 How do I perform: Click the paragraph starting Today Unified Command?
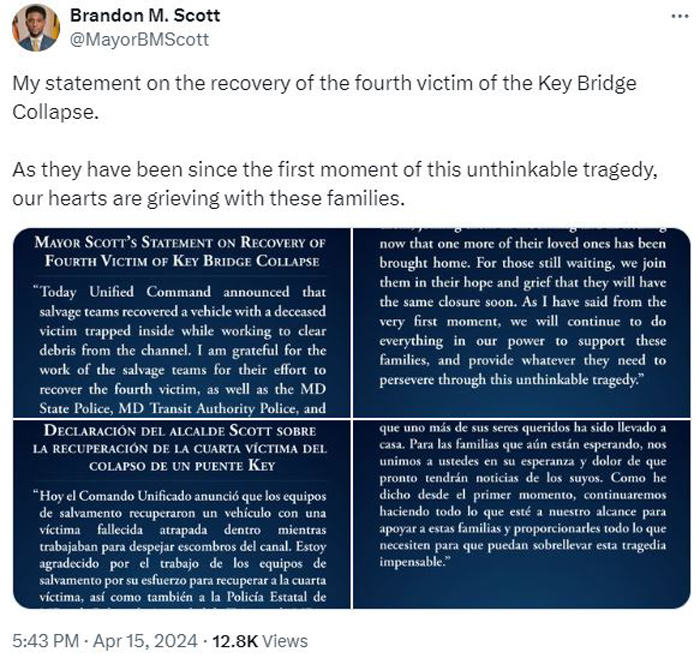[180, 350]
